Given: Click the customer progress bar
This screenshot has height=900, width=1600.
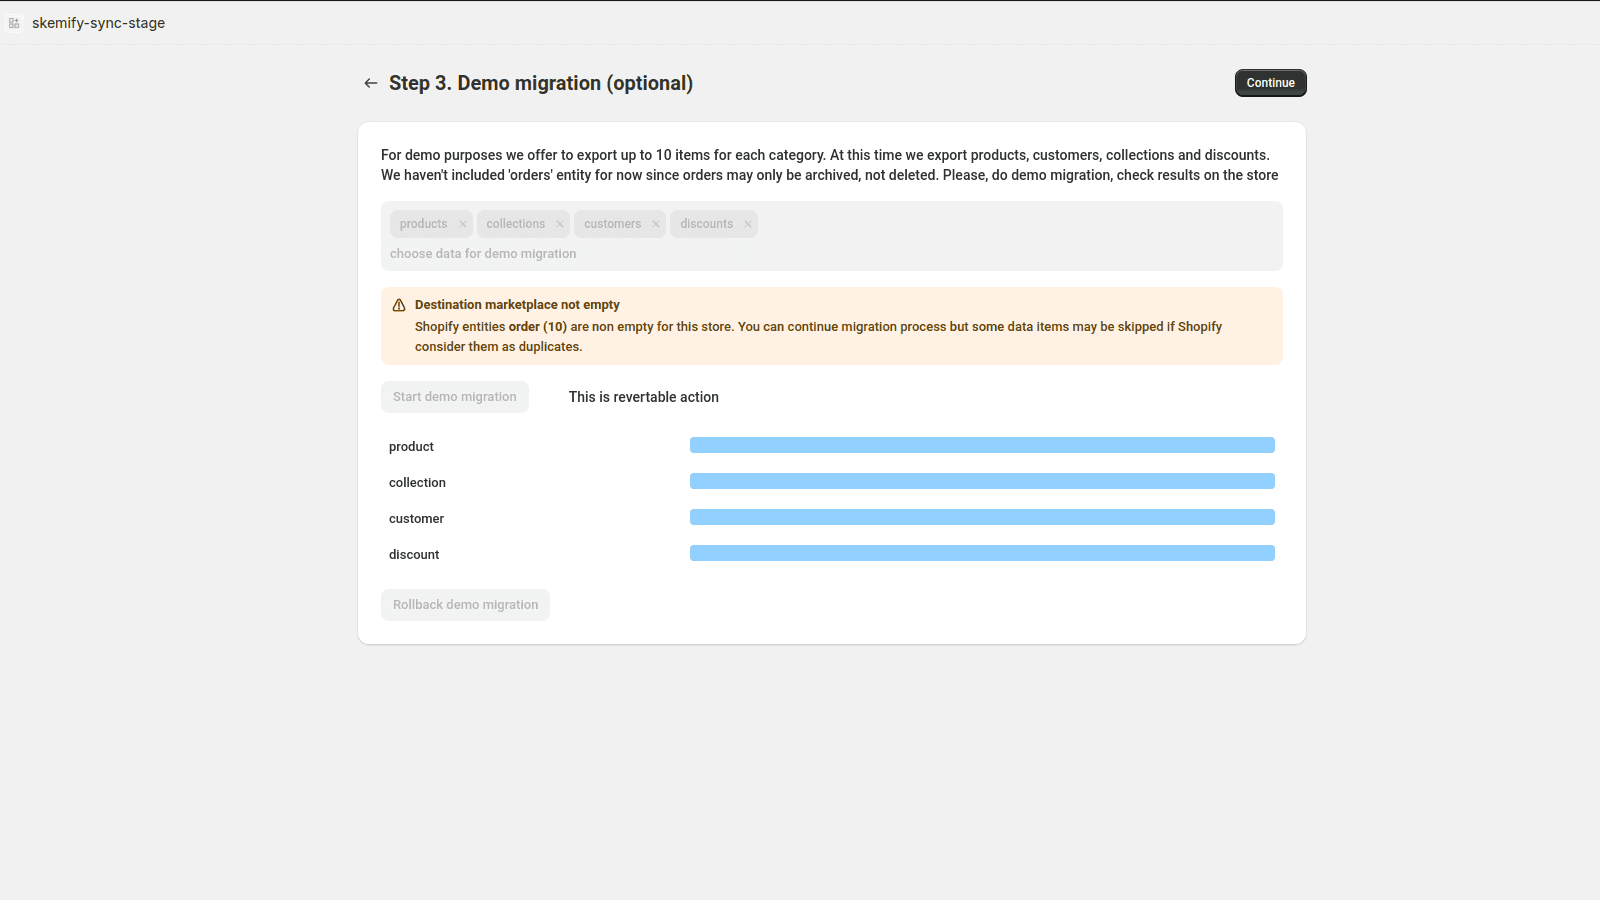Looking at the screenshot, I should click(982, 517).
